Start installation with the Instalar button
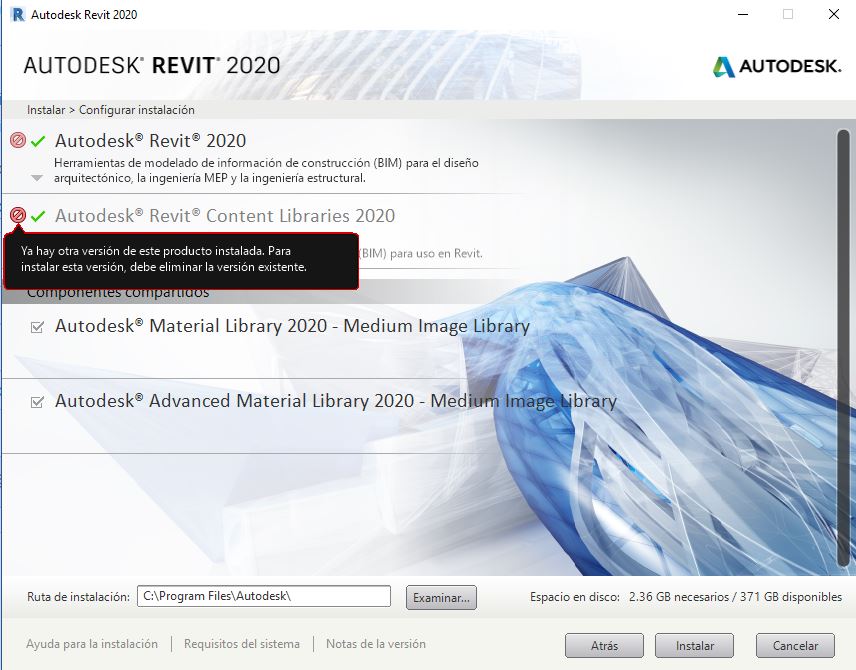 point(694,645)
